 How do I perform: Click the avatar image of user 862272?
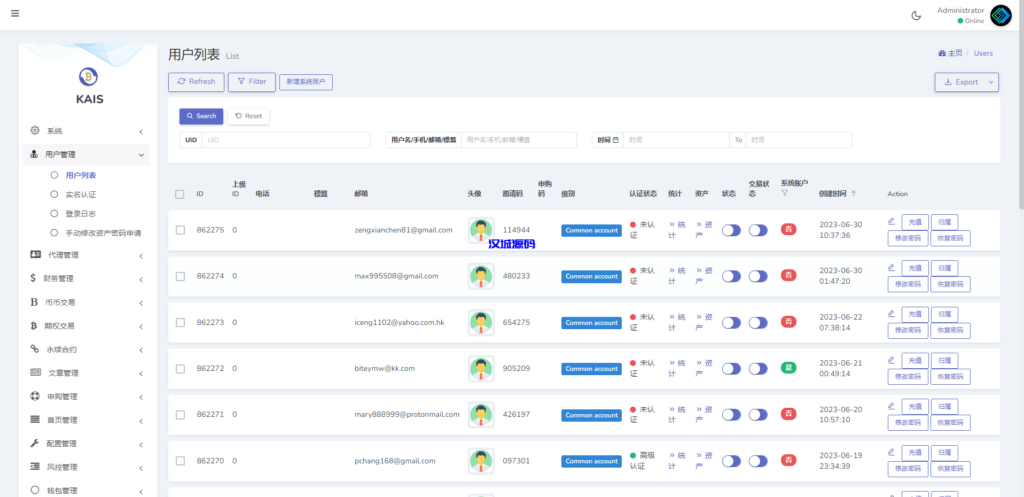481,368
